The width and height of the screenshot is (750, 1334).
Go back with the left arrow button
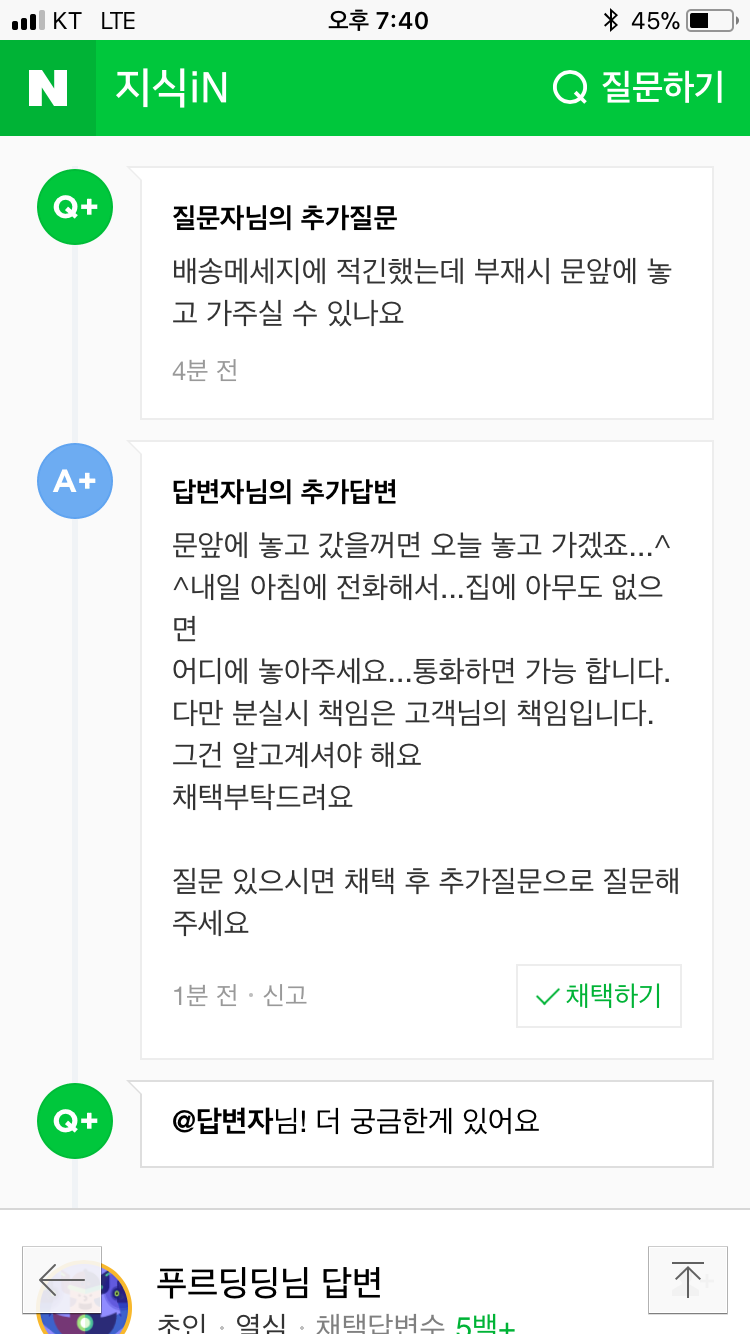[x=62, y=1279]
